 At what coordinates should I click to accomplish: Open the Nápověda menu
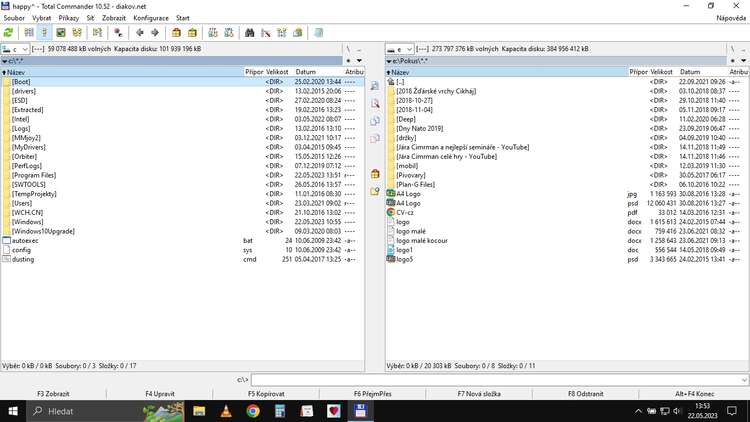pyautogui.click(x=731, y=18)
